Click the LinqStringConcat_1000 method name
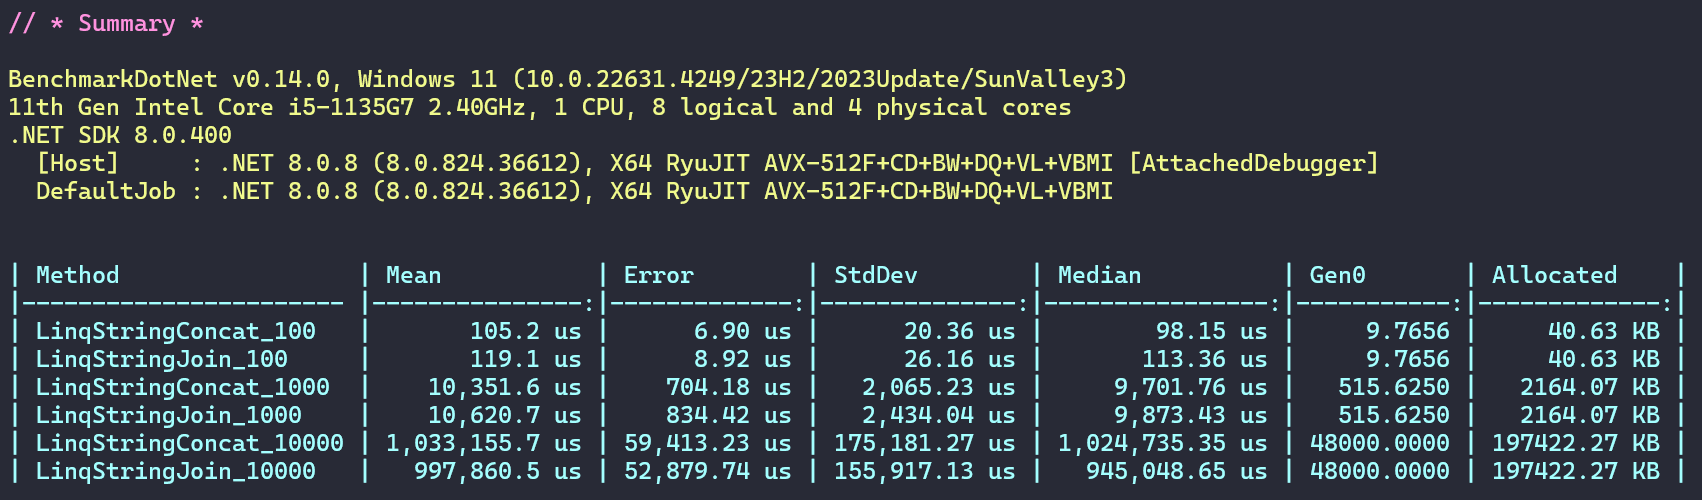The image size is (1702, 500). (183, 387)
